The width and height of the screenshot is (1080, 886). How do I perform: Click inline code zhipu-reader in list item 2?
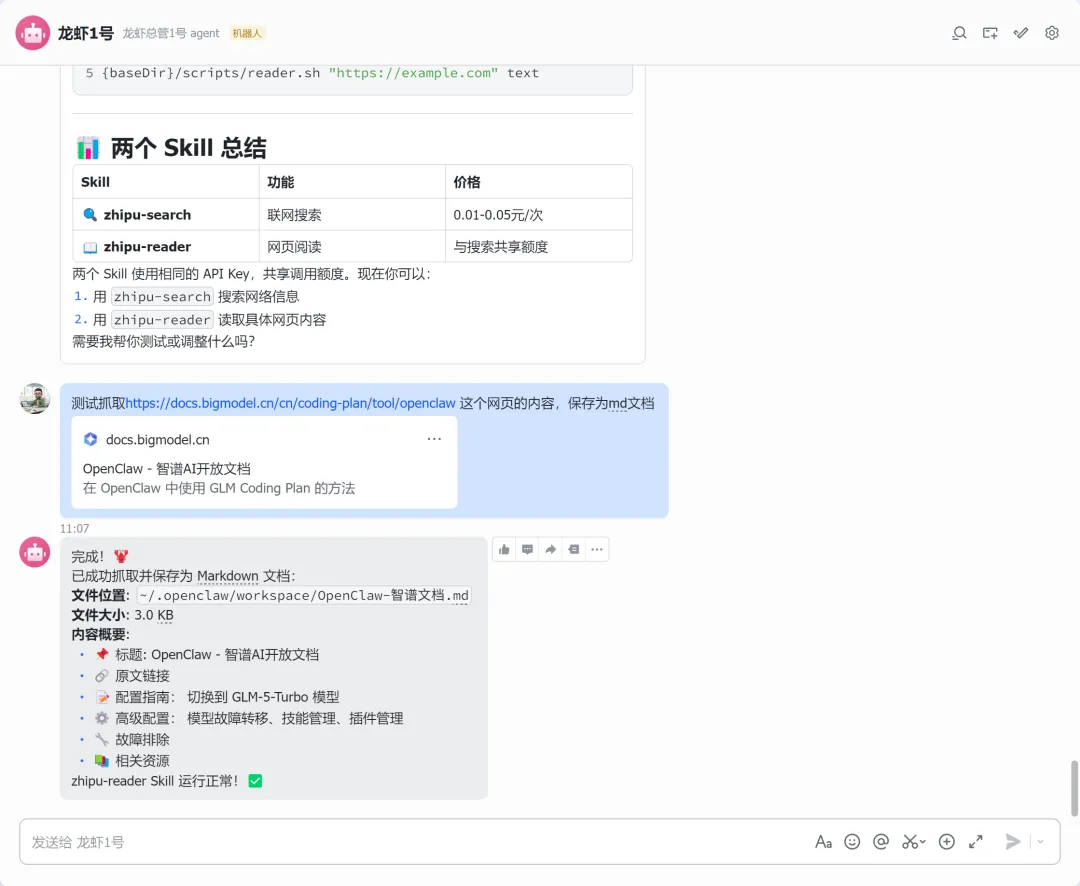click(163, 320)
